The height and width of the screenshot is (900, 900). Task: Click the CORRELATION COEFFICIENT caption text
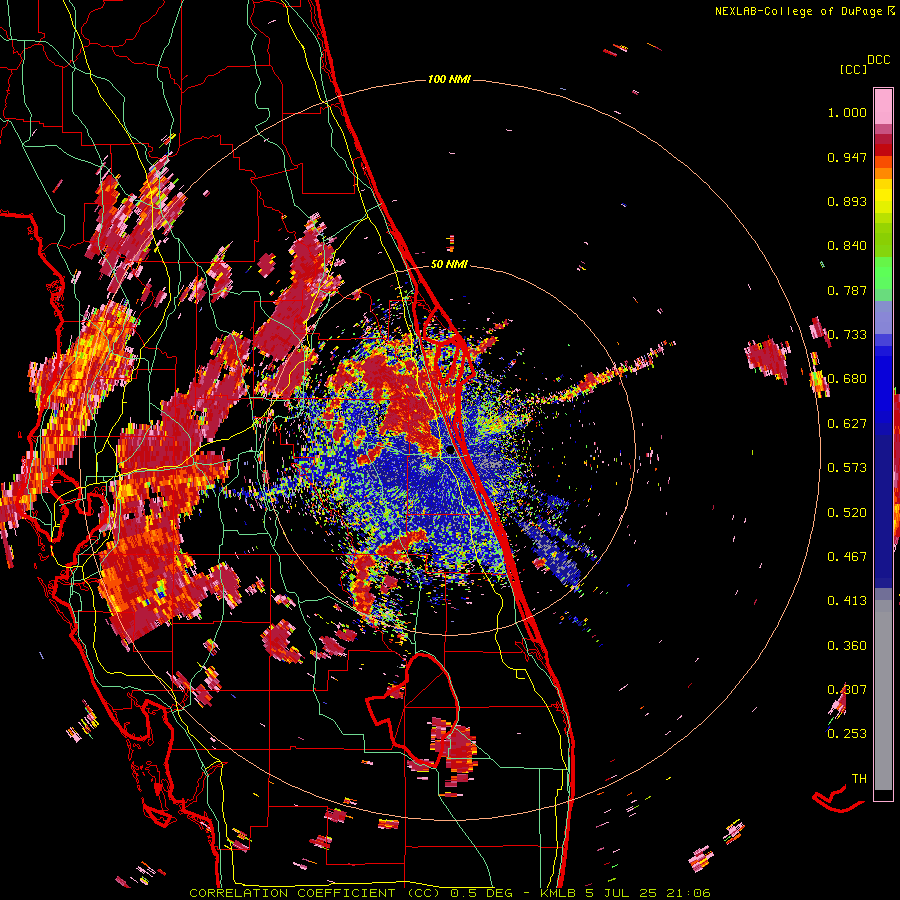tap(292, 893)
